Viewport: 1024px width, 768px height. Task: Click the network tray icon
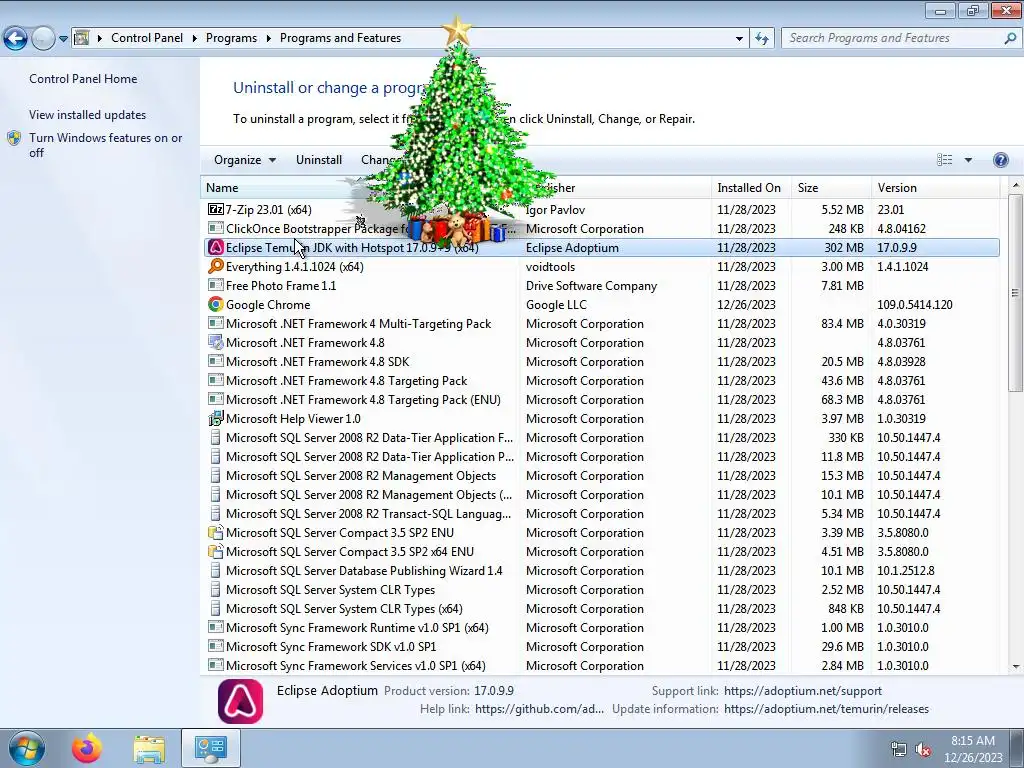coord(899,750)
